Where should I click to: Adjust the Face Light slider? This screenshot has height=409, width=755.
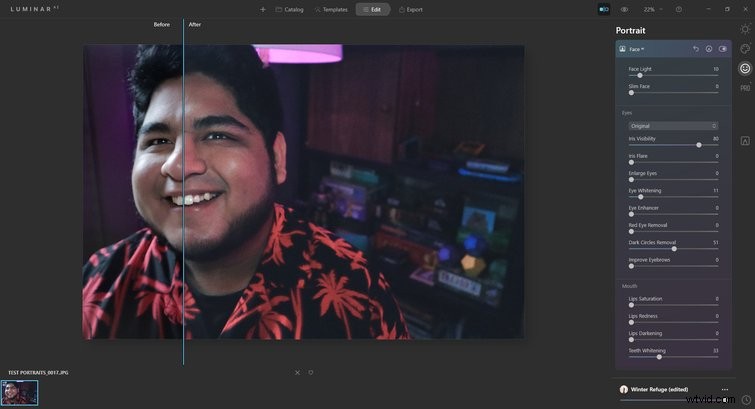coord(673,75)
